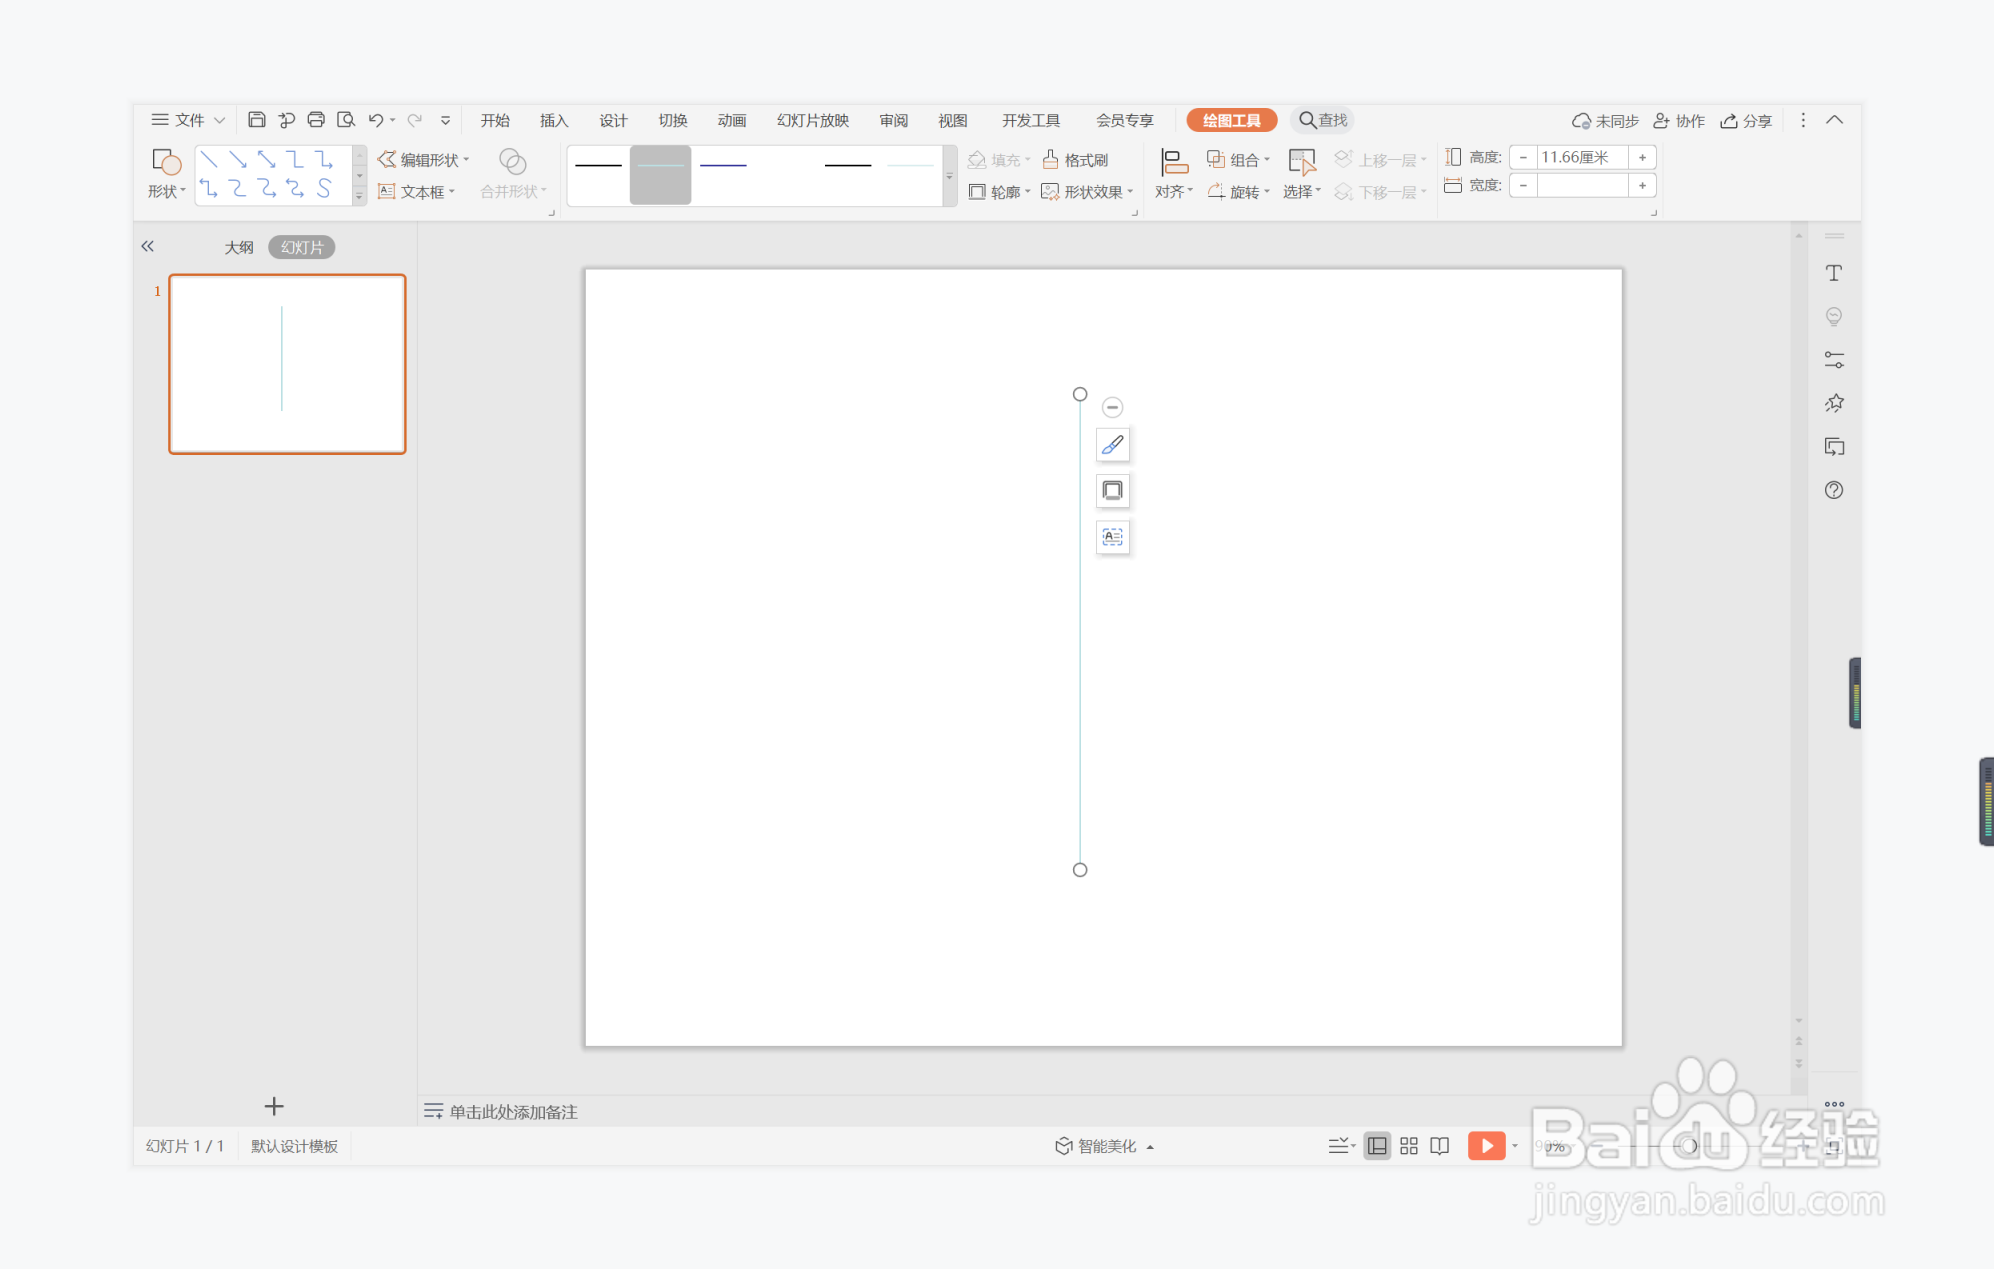This screenshot has height=1269, width=1994.
Task: Click the double-arrow line shape in gallery
Action: pos(266,160)
